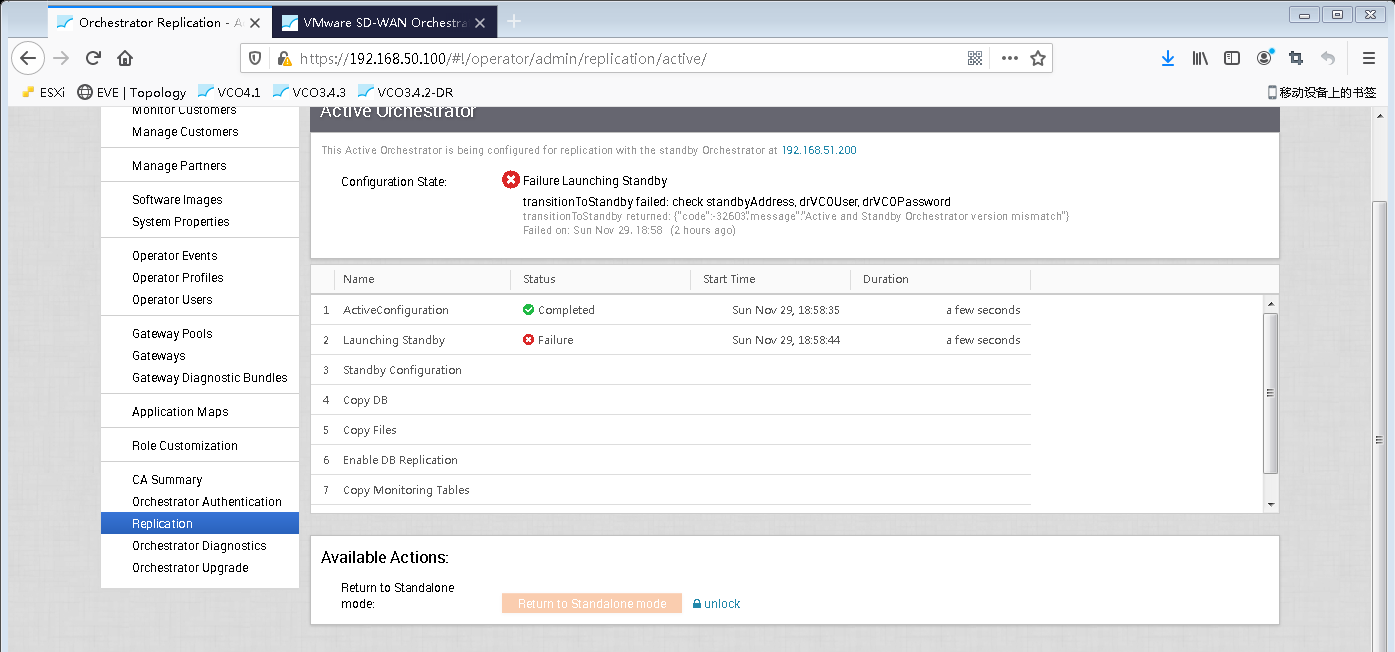Open the mobile device bookmarks folder
Image resolution: width=1395 pixels, height=652 pixels.
pos(1322,92)
